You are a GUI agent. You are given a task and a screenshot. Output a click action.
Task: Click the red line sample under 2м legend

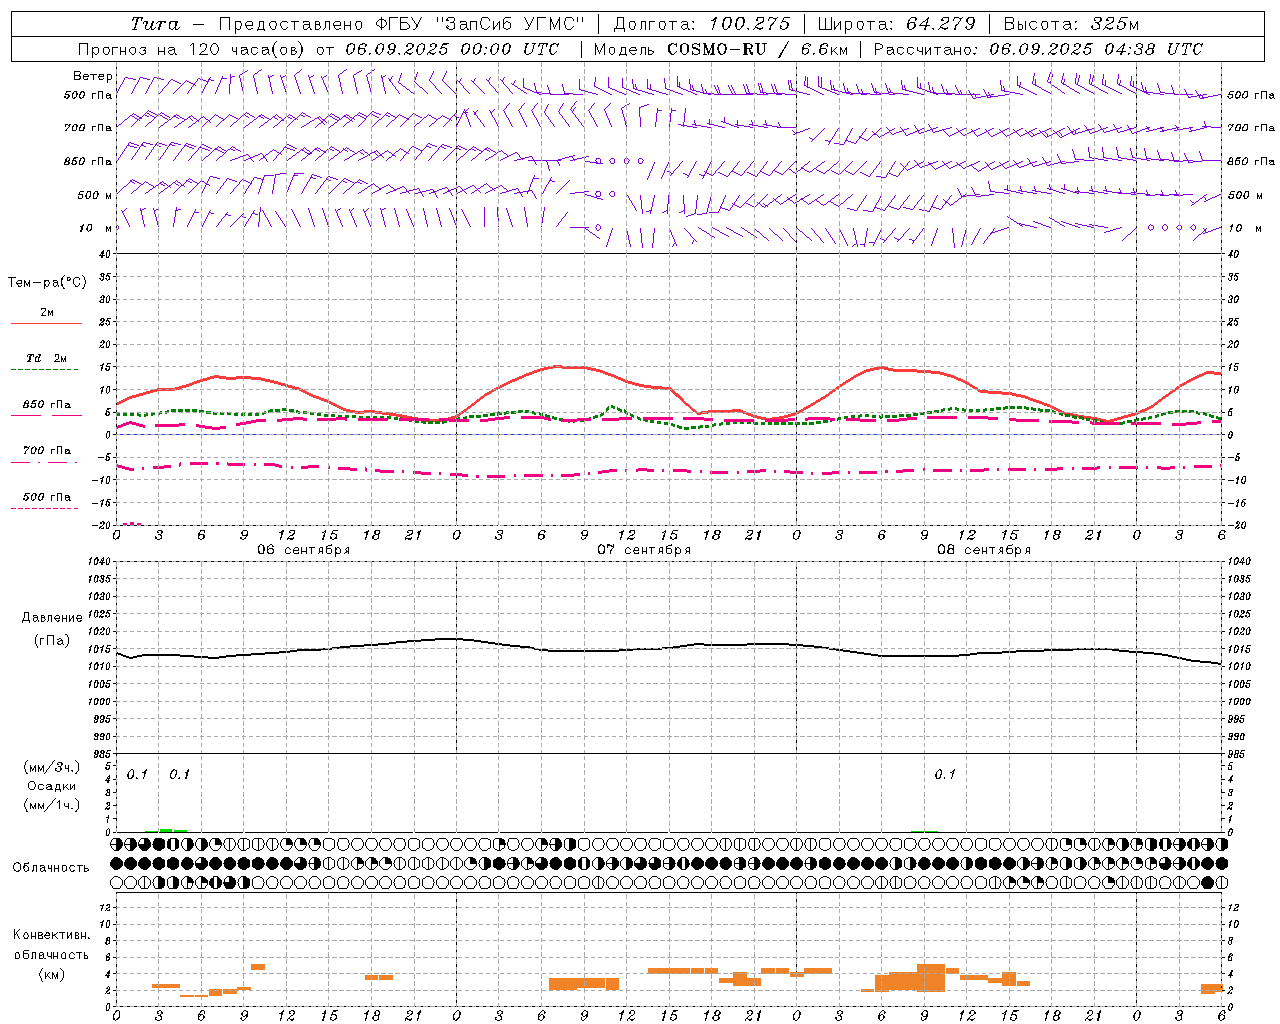pos(46,324)
